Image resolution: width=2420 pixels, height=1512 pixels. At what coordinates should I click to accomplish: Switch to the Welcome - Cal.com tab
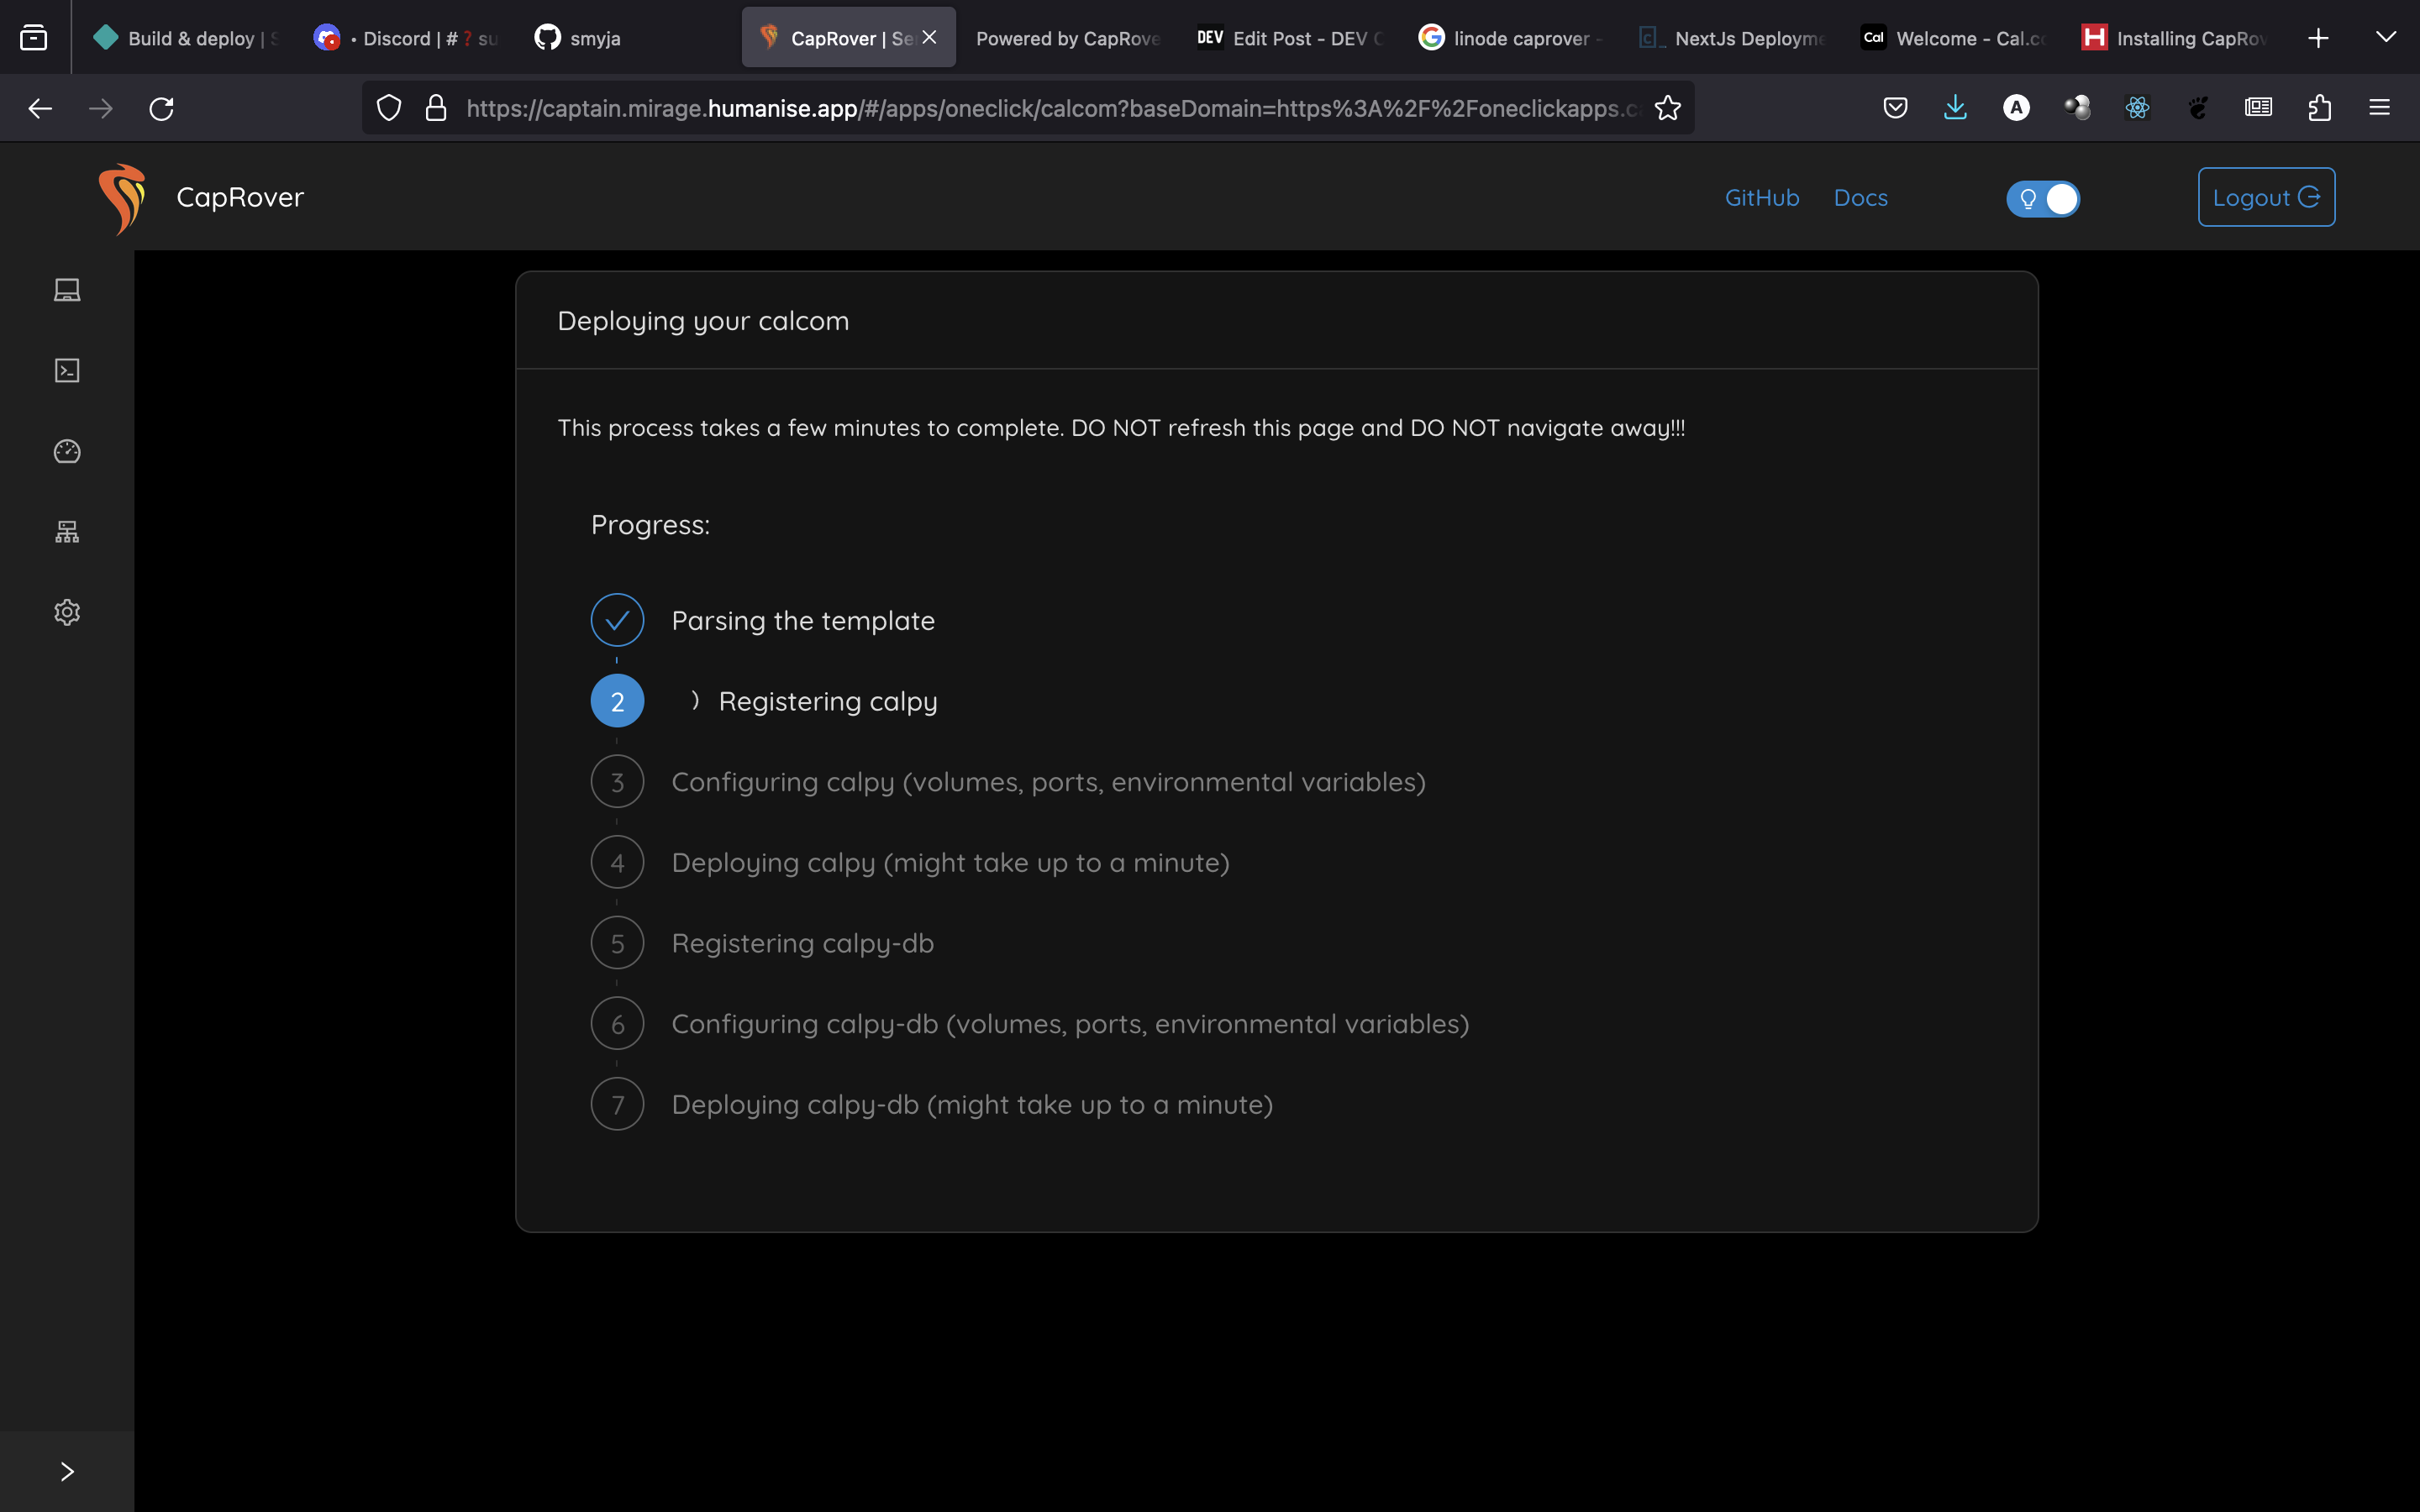[1955, 38]
